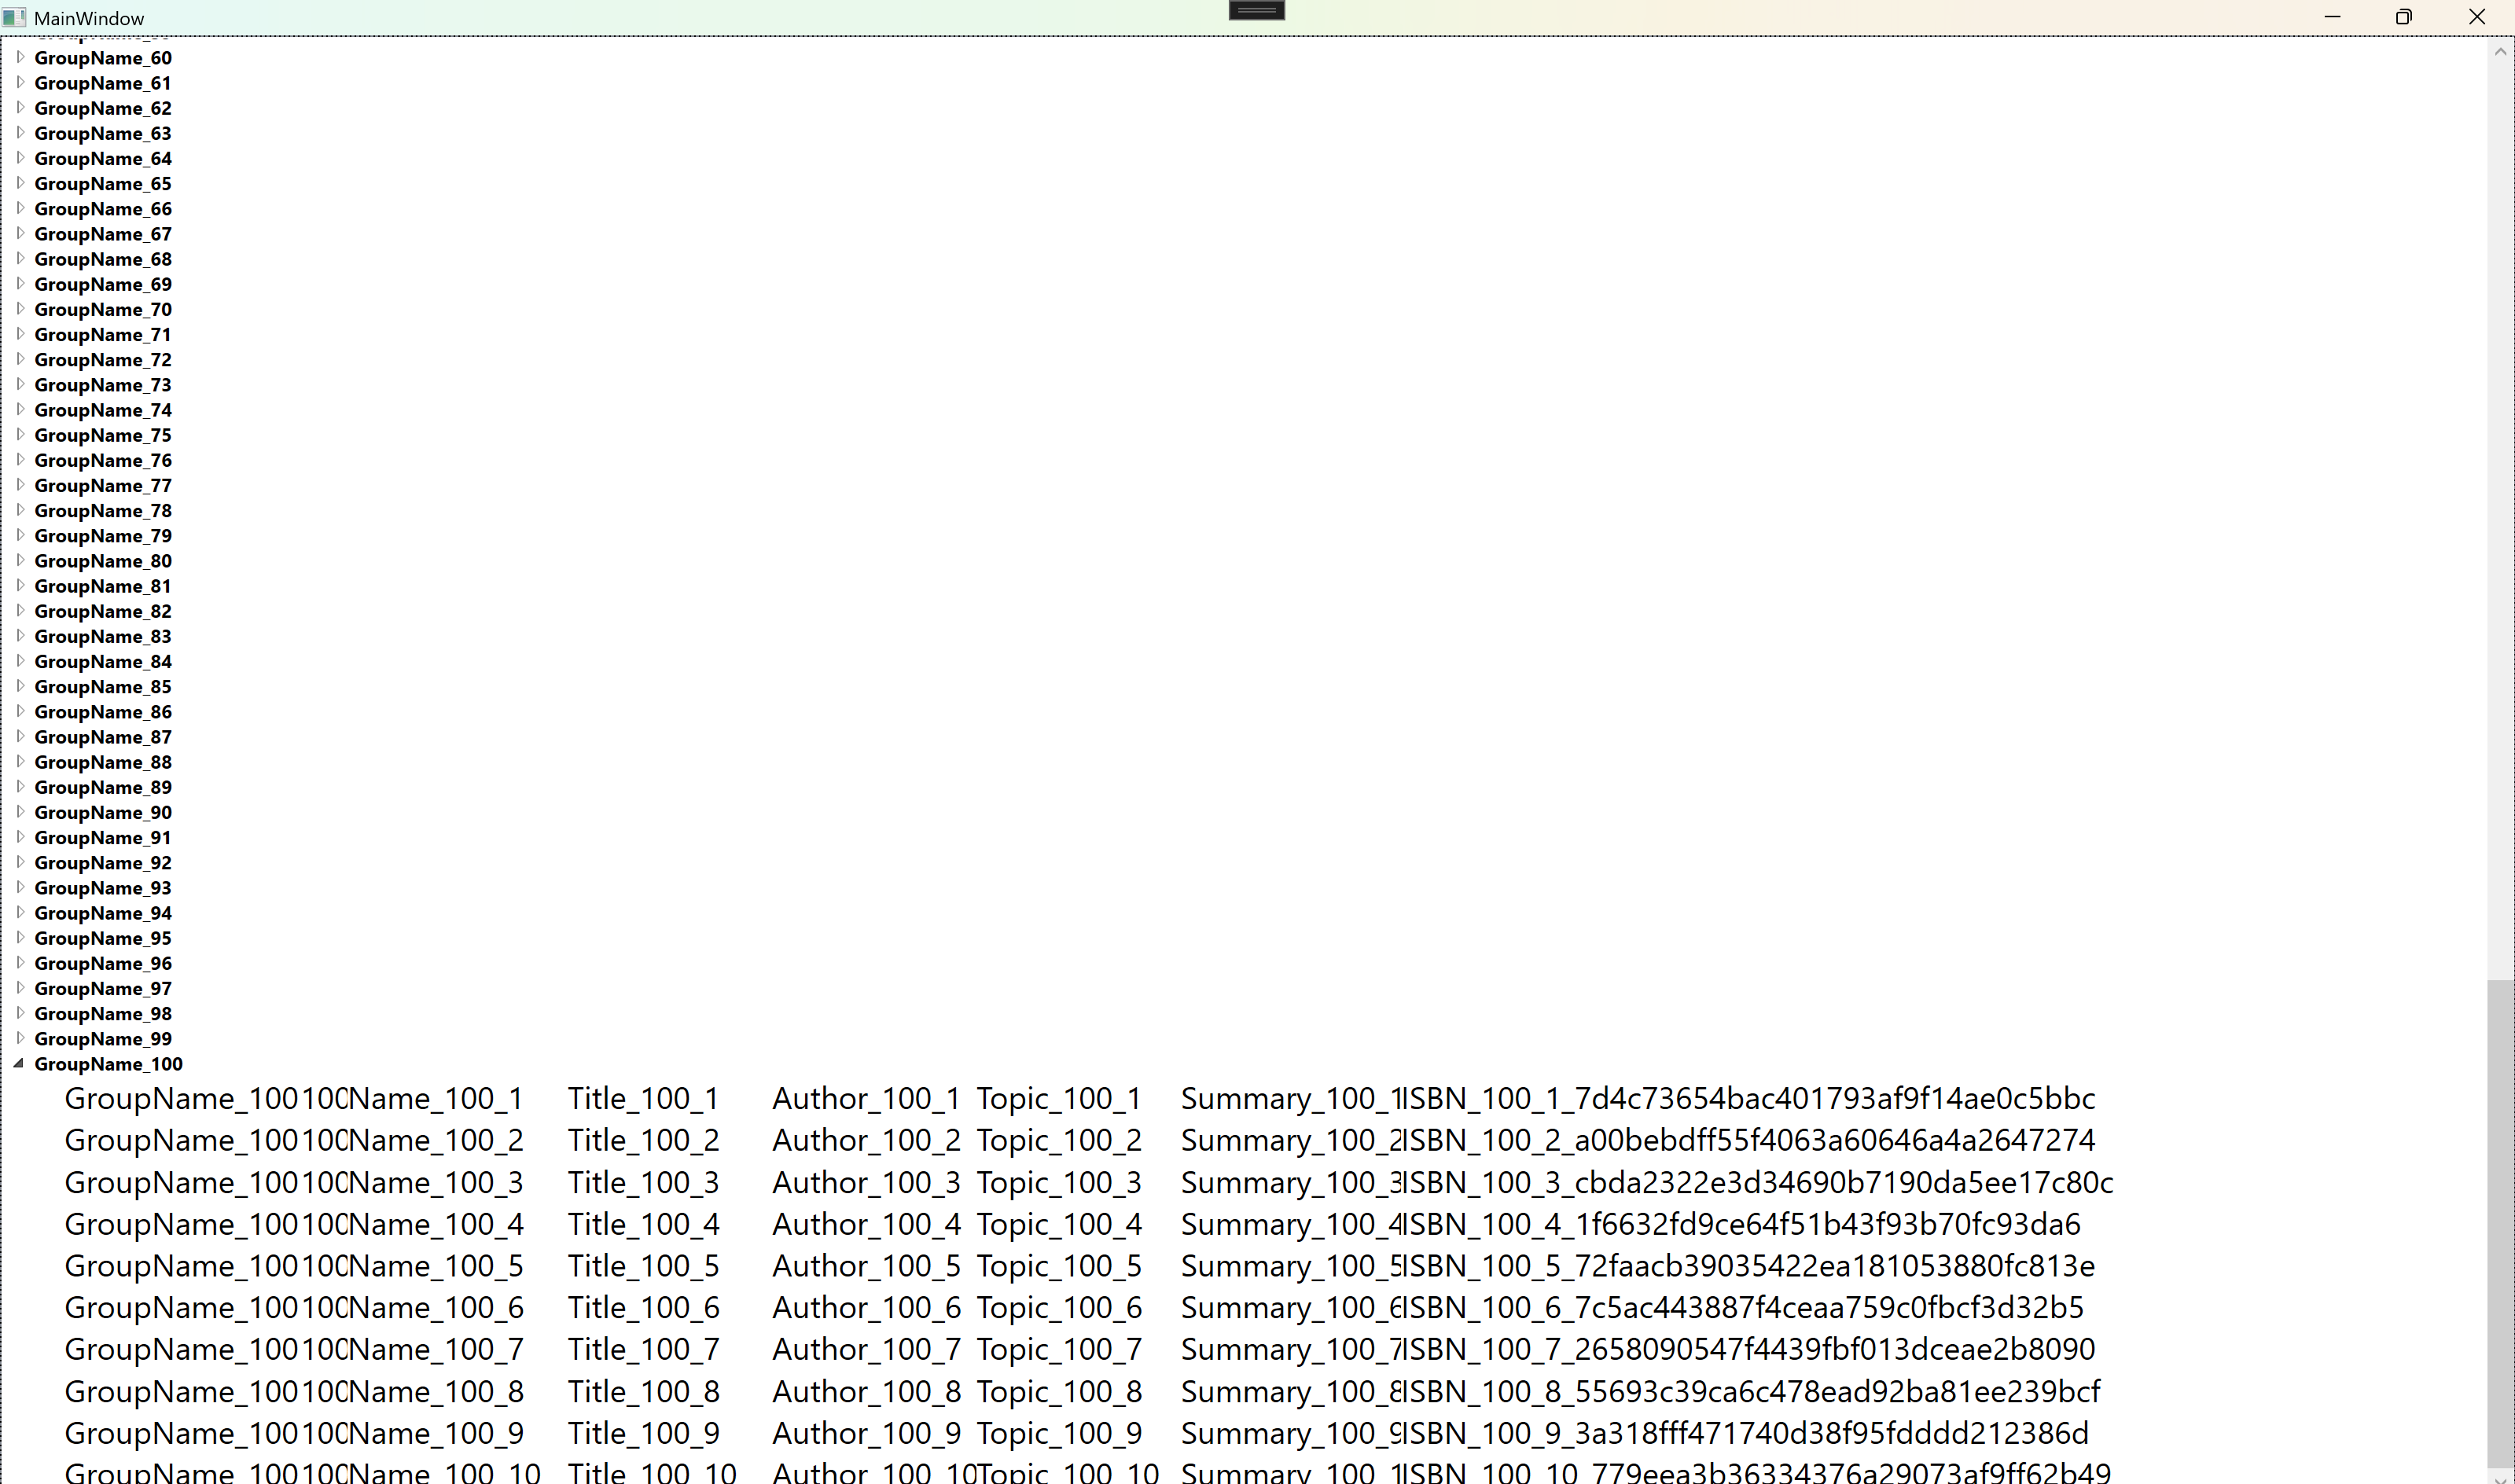Expand the GroupName_80 group arrow
The image size is (2515, 1484).
point(20,560)
